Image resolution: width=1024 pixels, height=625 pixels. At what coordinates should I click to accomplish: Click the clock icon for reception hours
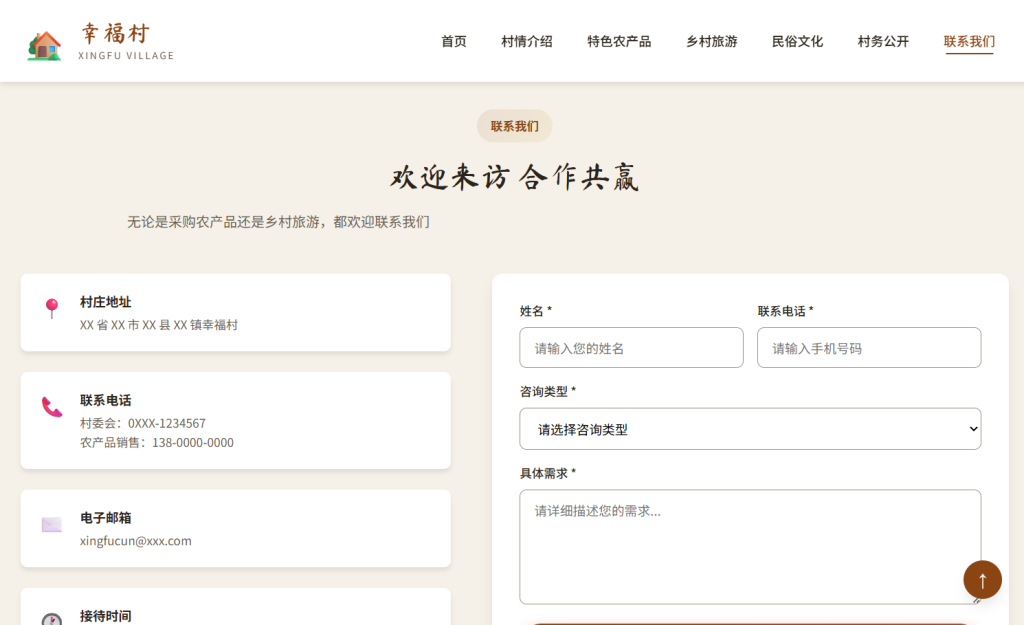[x=52, y=619]
